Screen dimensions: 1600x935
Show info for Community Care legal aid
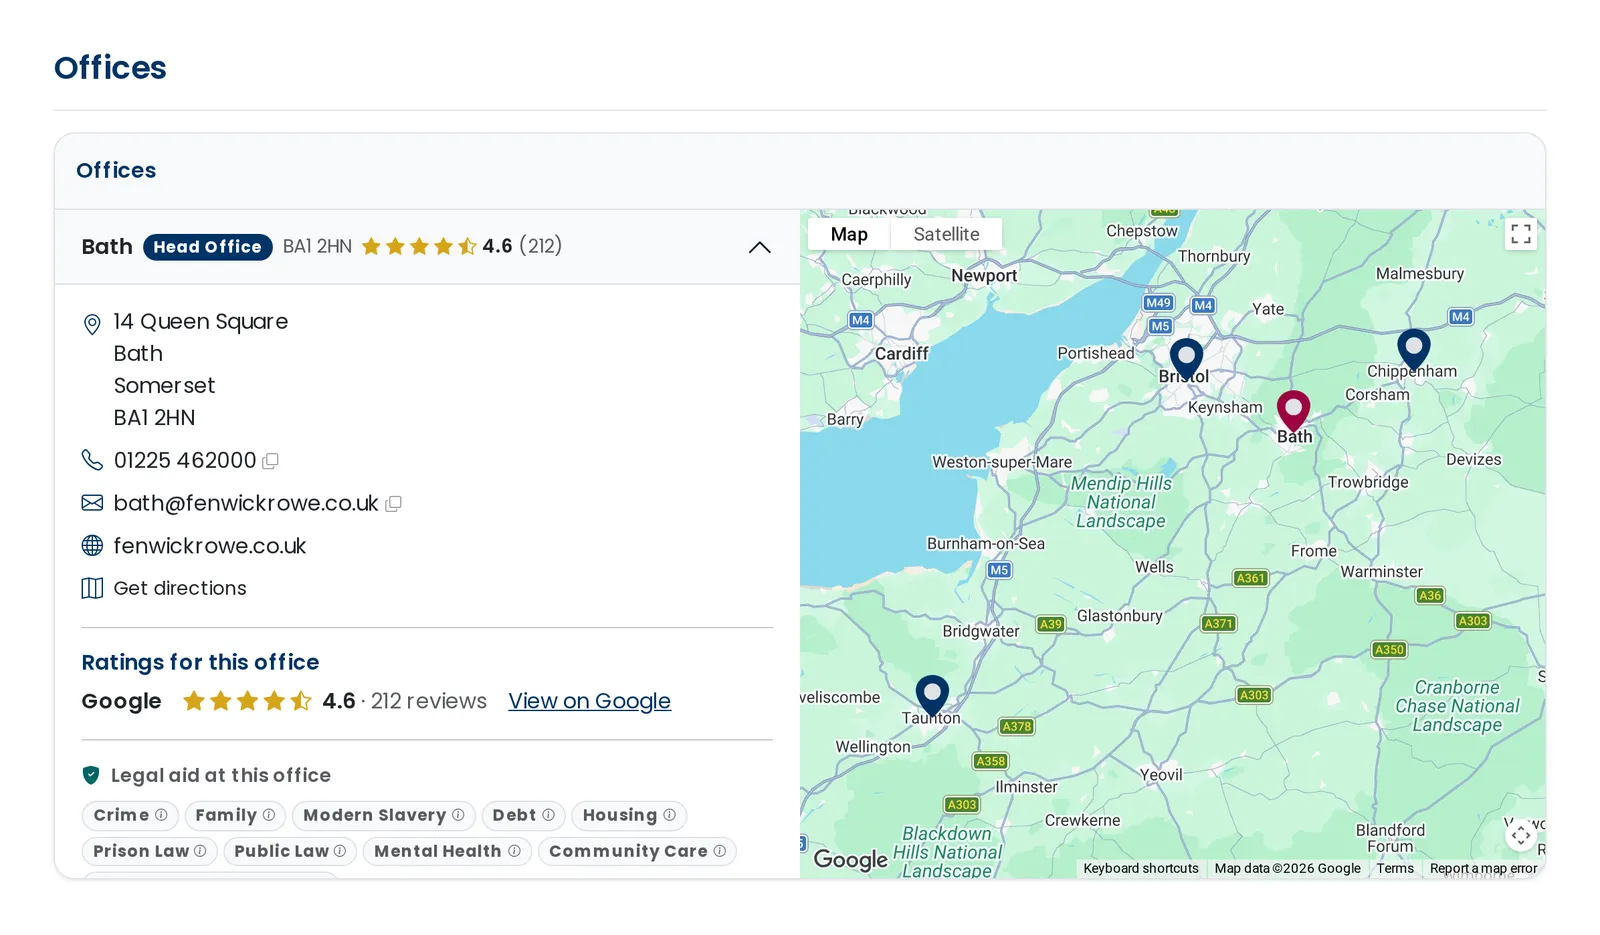[x=719, y=851]
